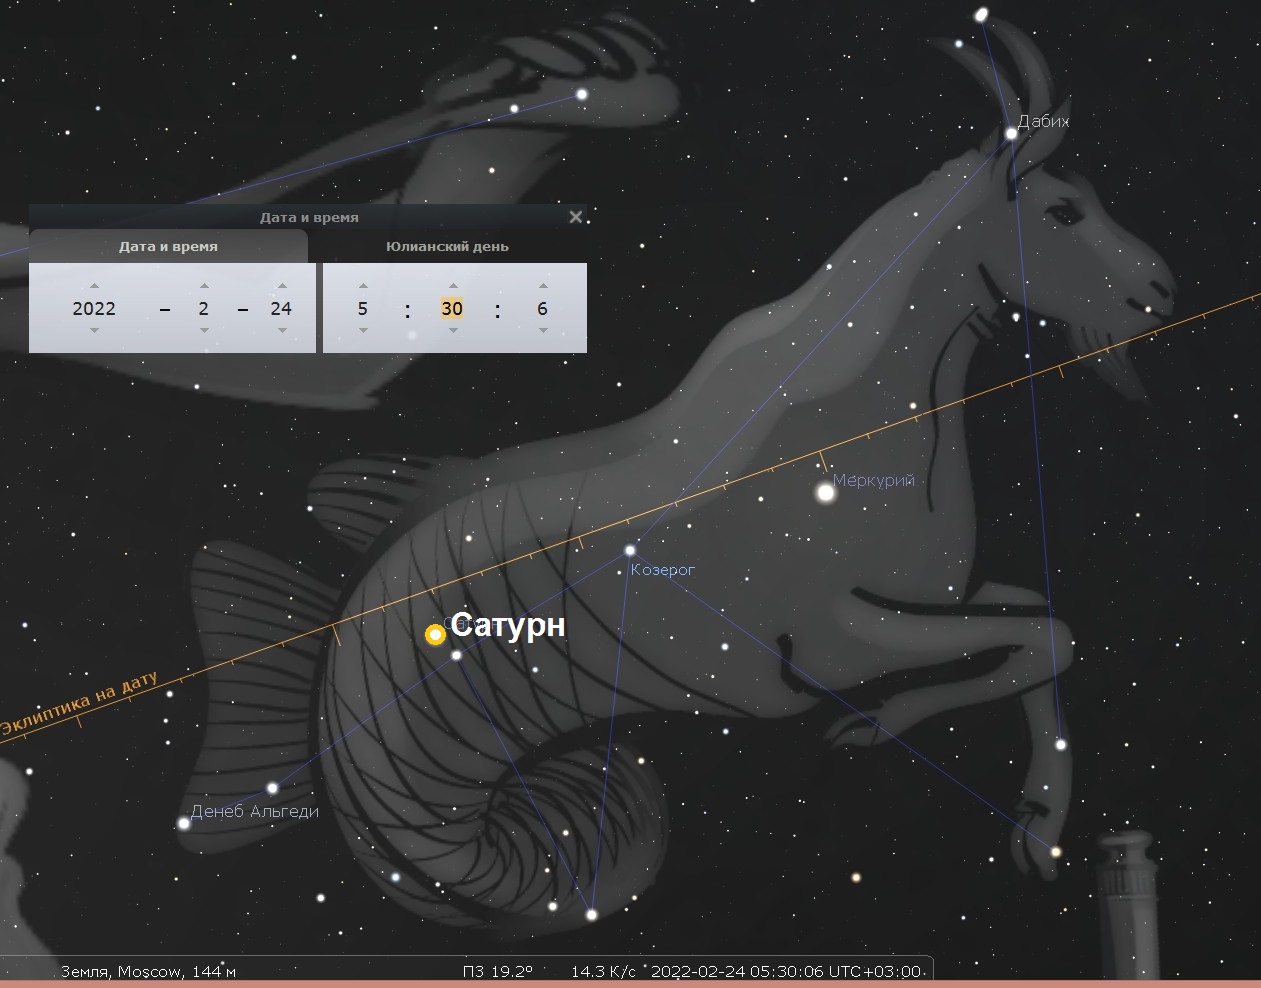The height and width of the screenshot is (988, 1261).
Task: Decrease the year with the down arrow
Action: click(x=94, y=330)
